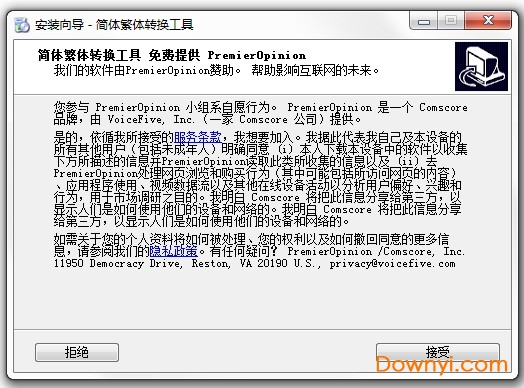524x388 pixels.
Task: Click the text VoiceFive, Inc.
Action: coord(151,119)
